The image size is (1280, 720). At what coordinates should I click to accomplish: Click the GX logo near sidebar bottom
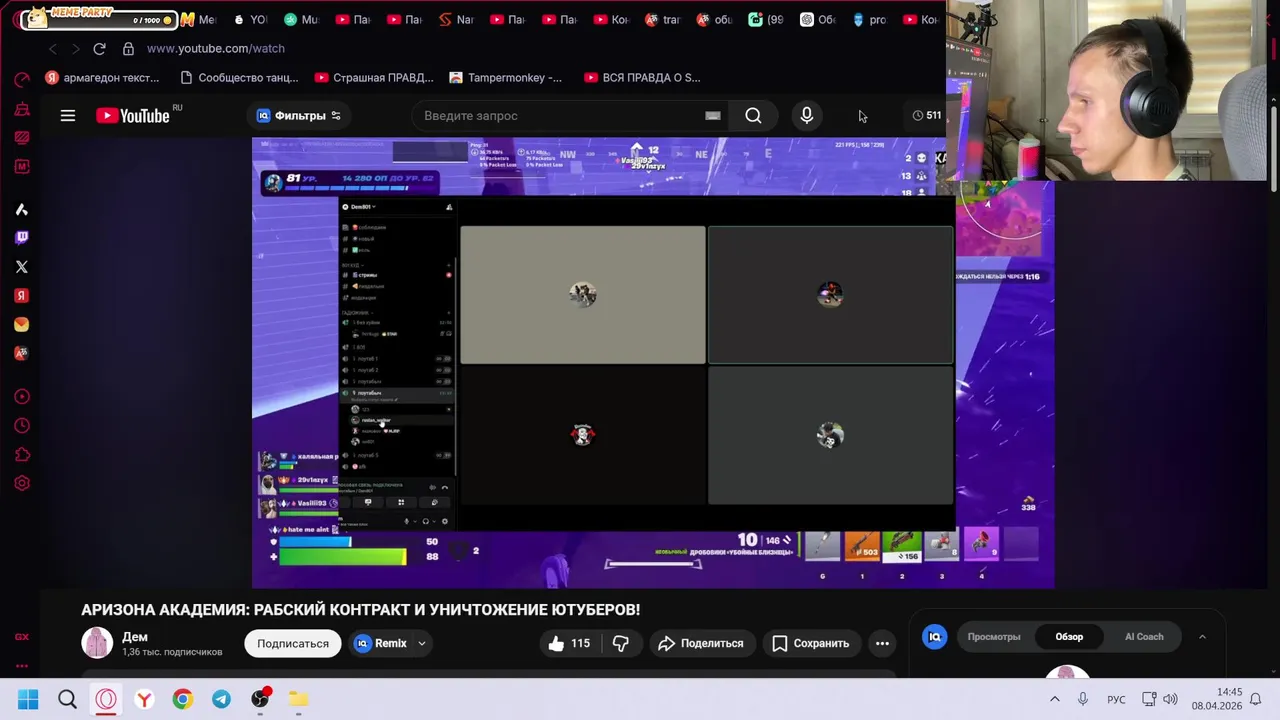coord(22,637)
